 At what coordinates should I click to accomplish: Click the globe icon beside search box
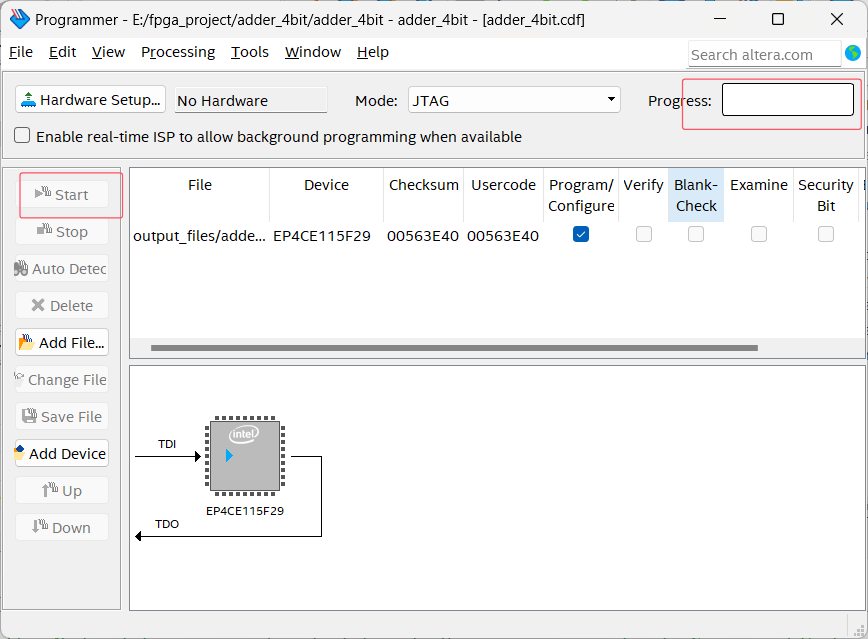853,53
